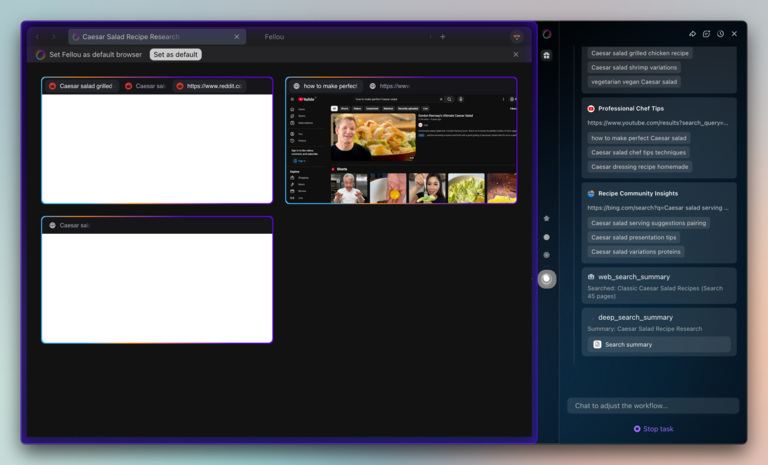Image resolution: width=768 pixels, height=465 pixels.
Task: Switch to the Fellou tab
Action: pos(274,37)
